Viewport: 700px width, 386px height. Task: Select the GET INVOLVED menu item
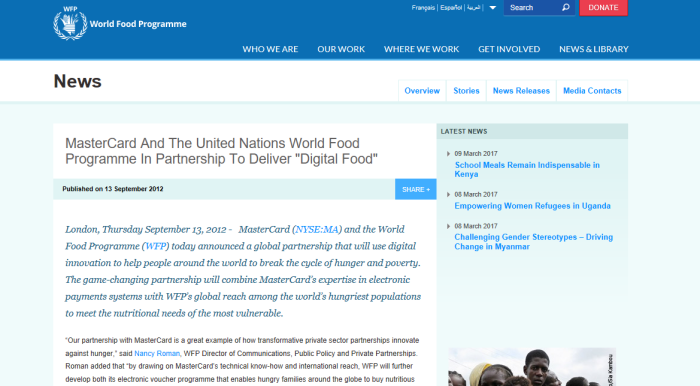click(x=509, y=49)
